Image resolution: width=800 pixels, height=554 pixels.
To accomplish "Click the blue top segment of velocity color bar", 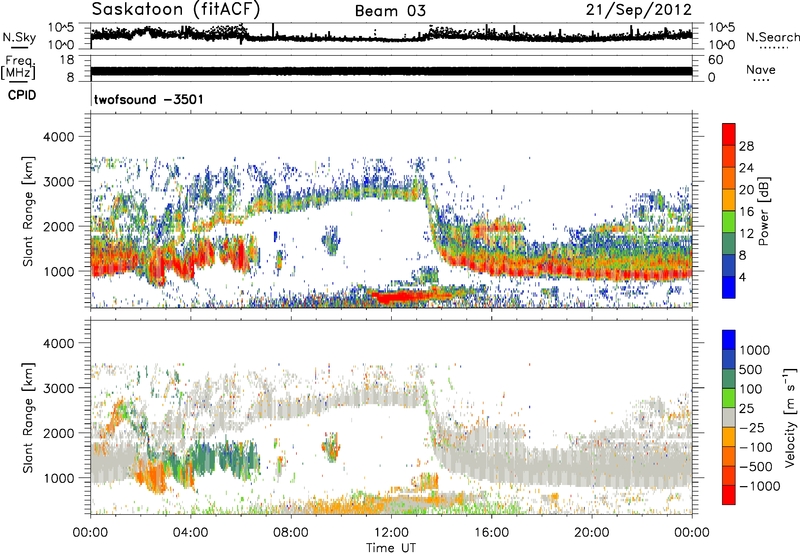I will 729,340.
